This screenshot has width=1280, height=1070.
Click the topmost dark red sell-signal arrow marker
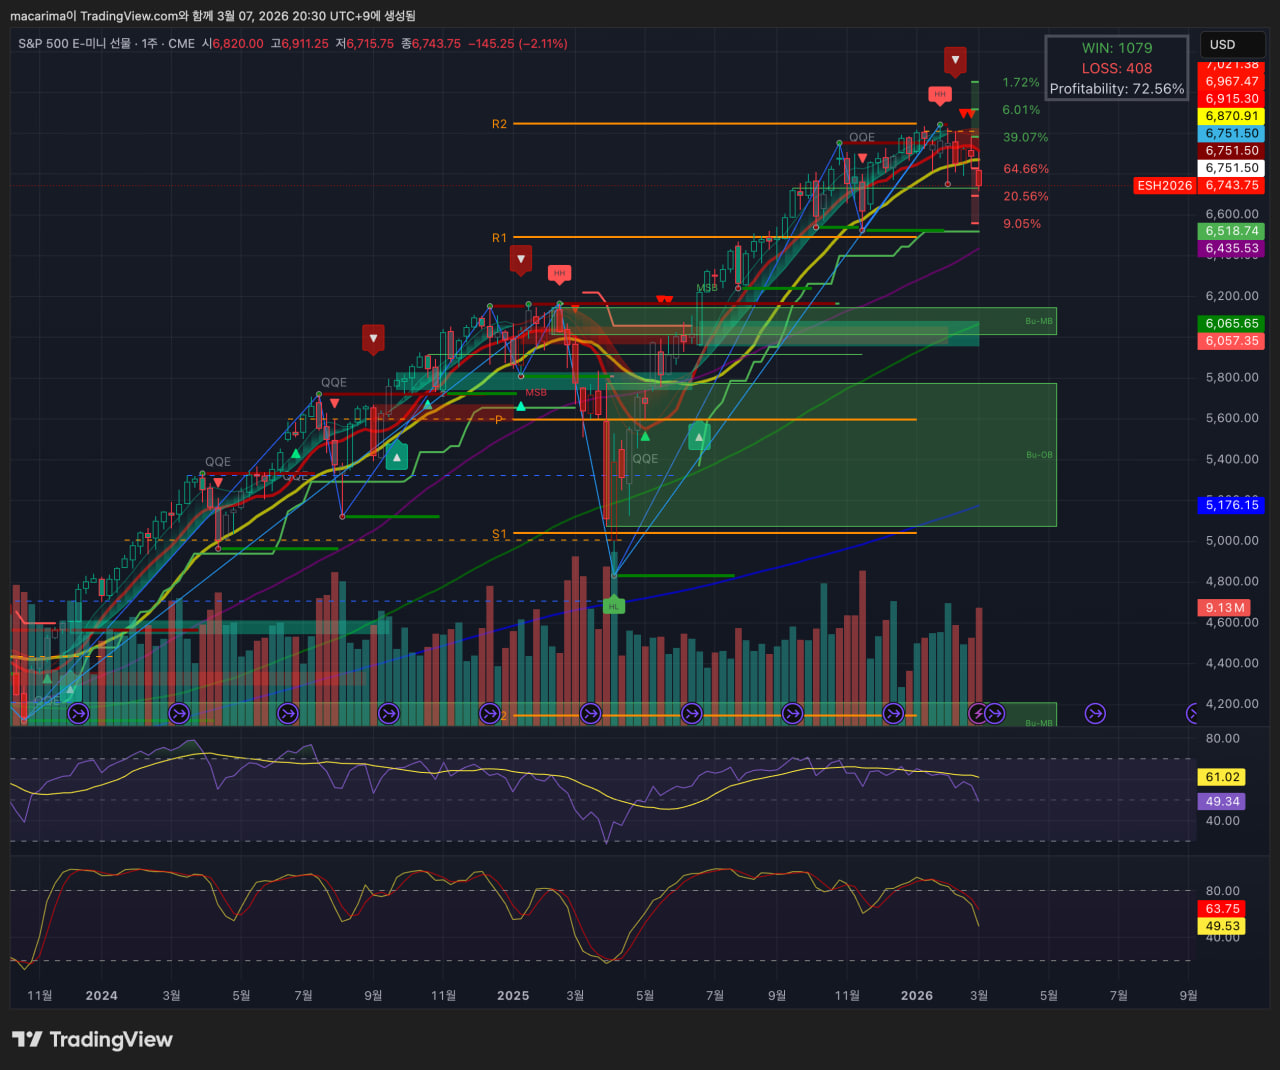(x=955, y=60)
